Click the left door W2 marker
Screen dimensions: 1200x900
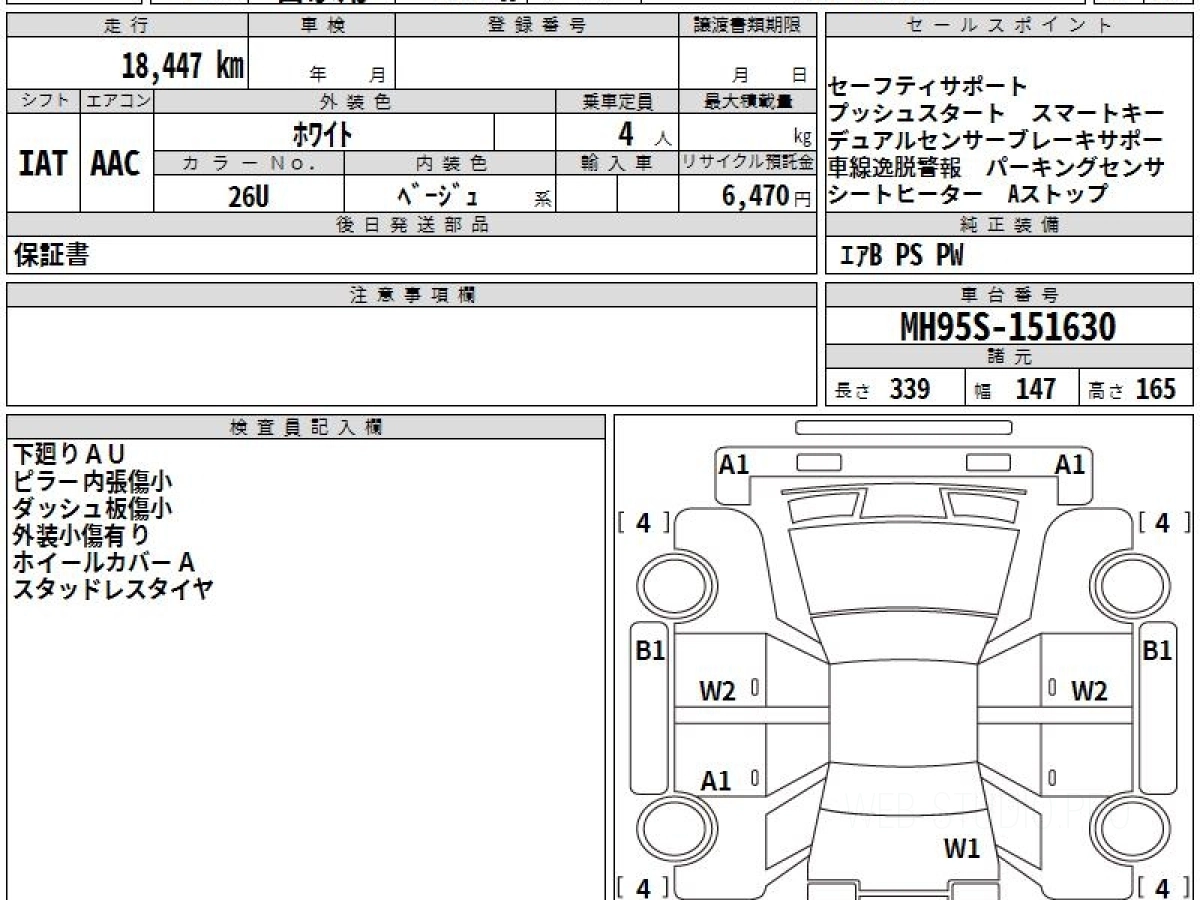717,691
